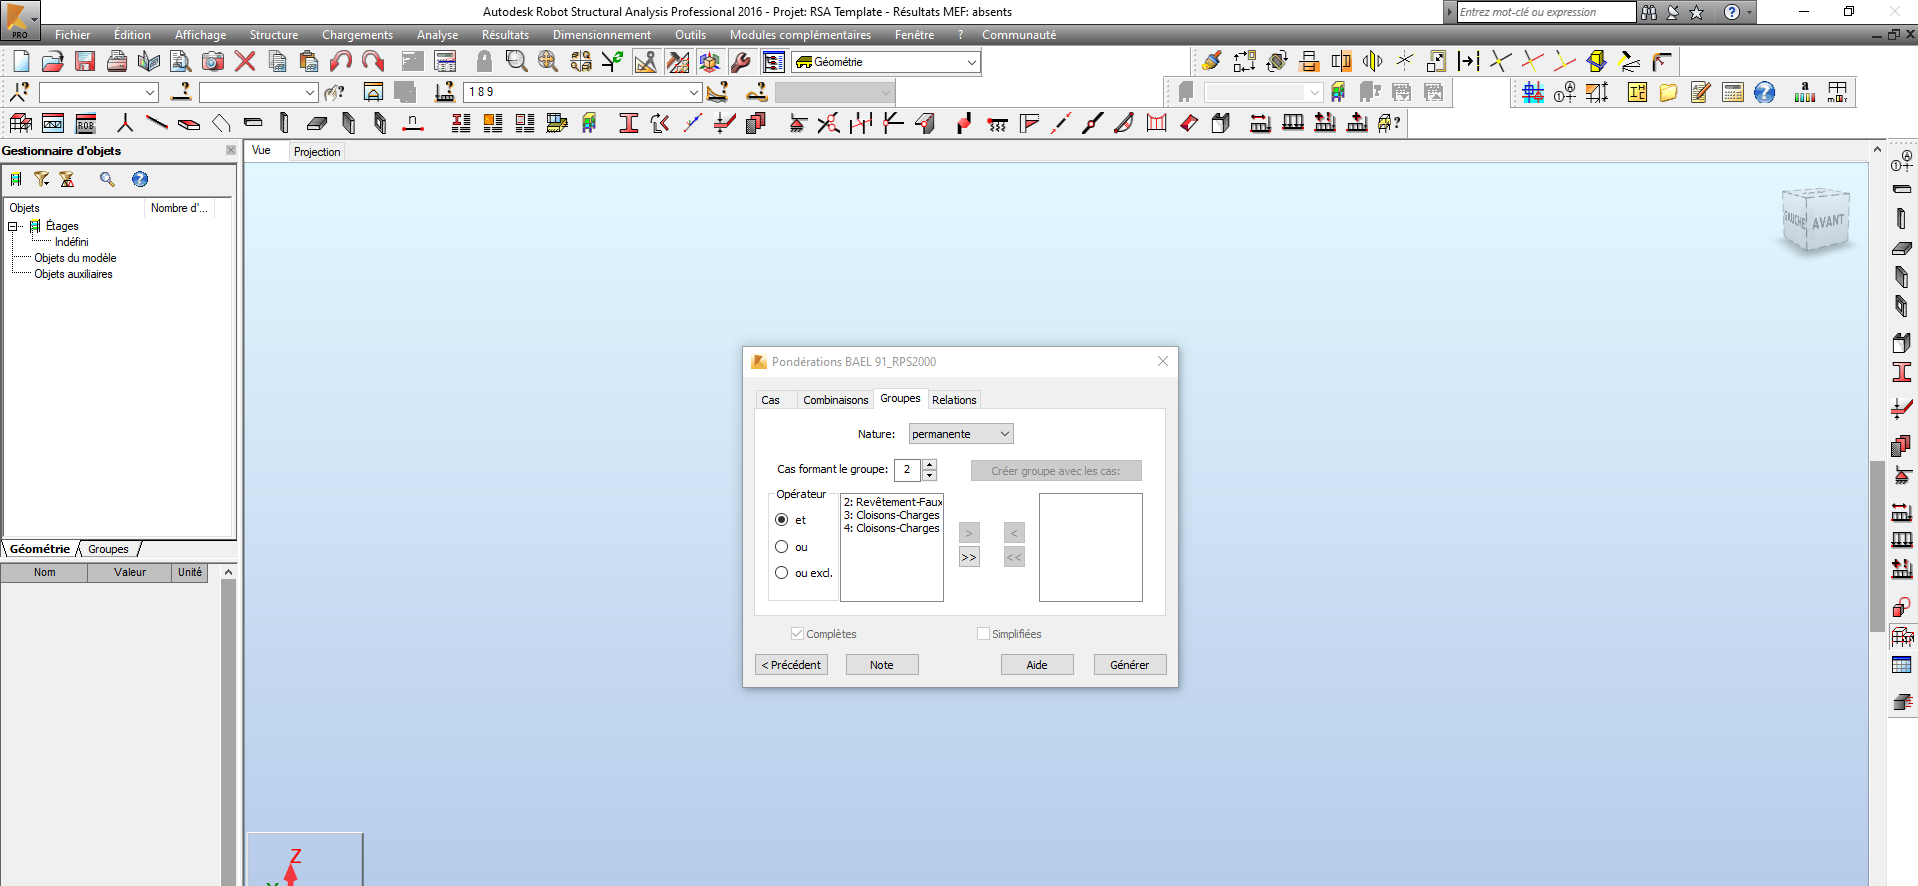1918x886 pixels.
Task: Click the blue help question mark icon
Action: tap(1765, 93)
